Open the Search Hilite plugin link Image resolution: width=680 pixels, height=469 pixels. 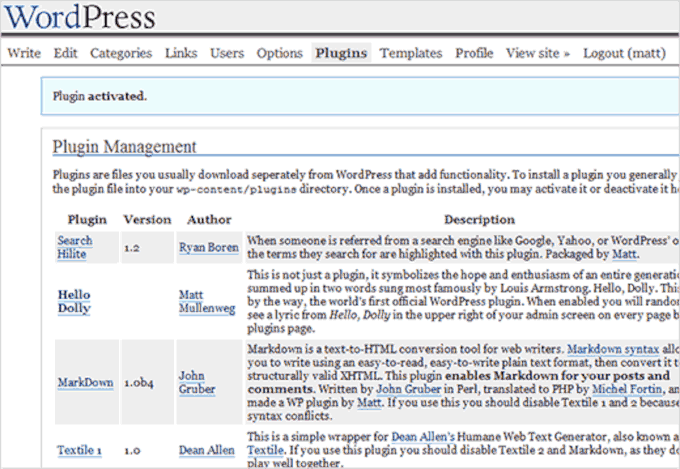(x=75, y=247)
